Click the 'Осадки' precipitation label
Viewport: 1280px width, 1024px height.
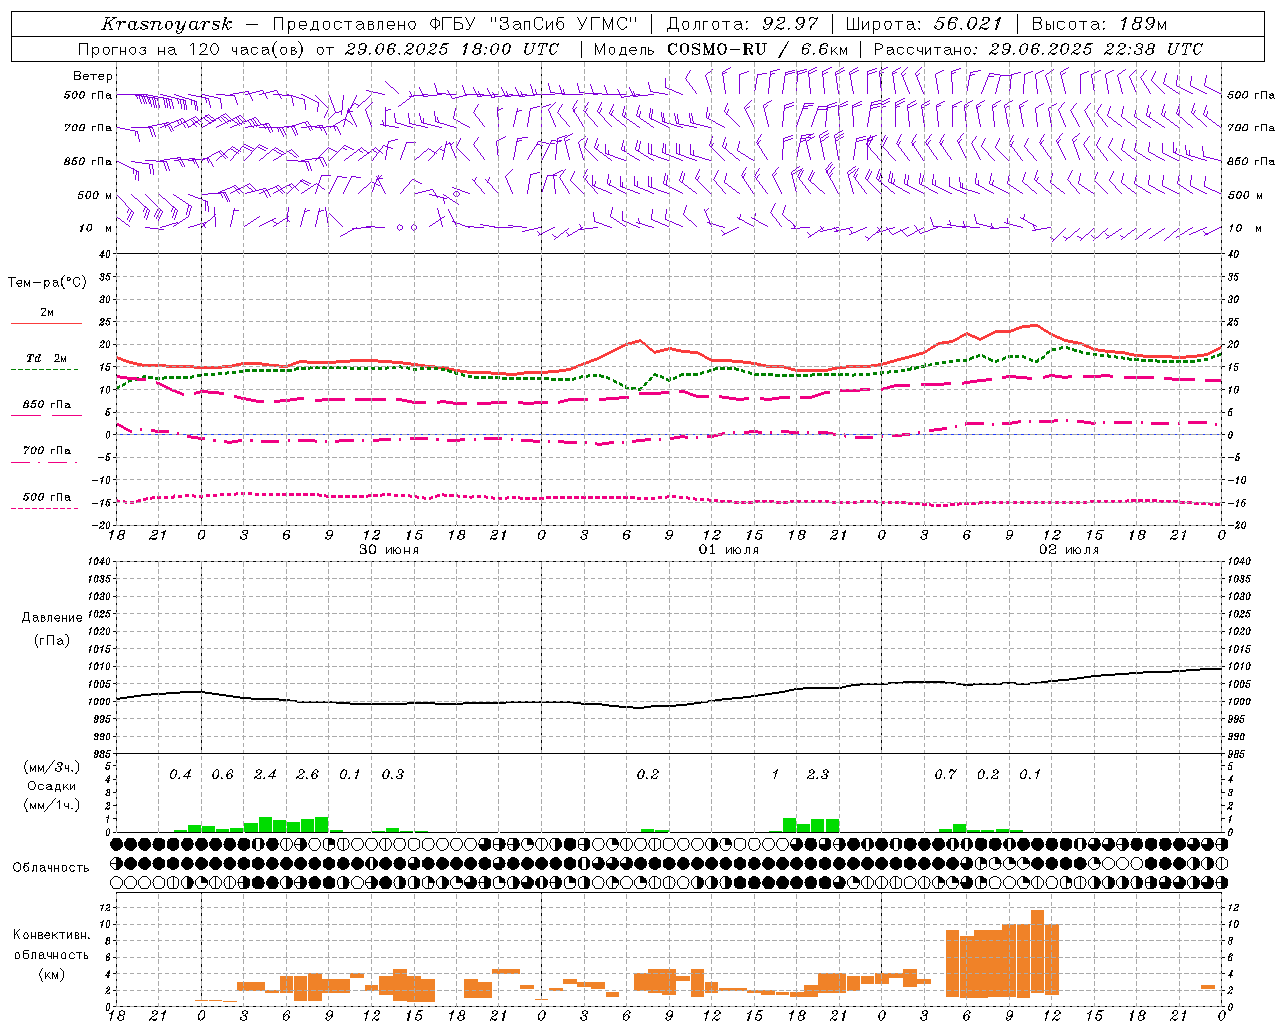(x=52, y=786)
